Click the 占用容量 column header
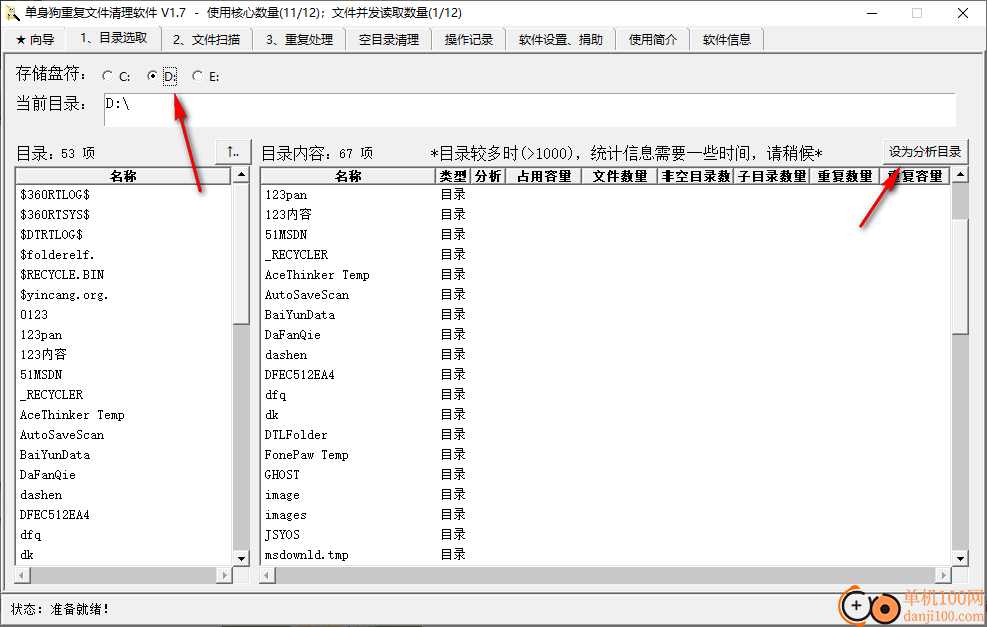 point(544,176)
